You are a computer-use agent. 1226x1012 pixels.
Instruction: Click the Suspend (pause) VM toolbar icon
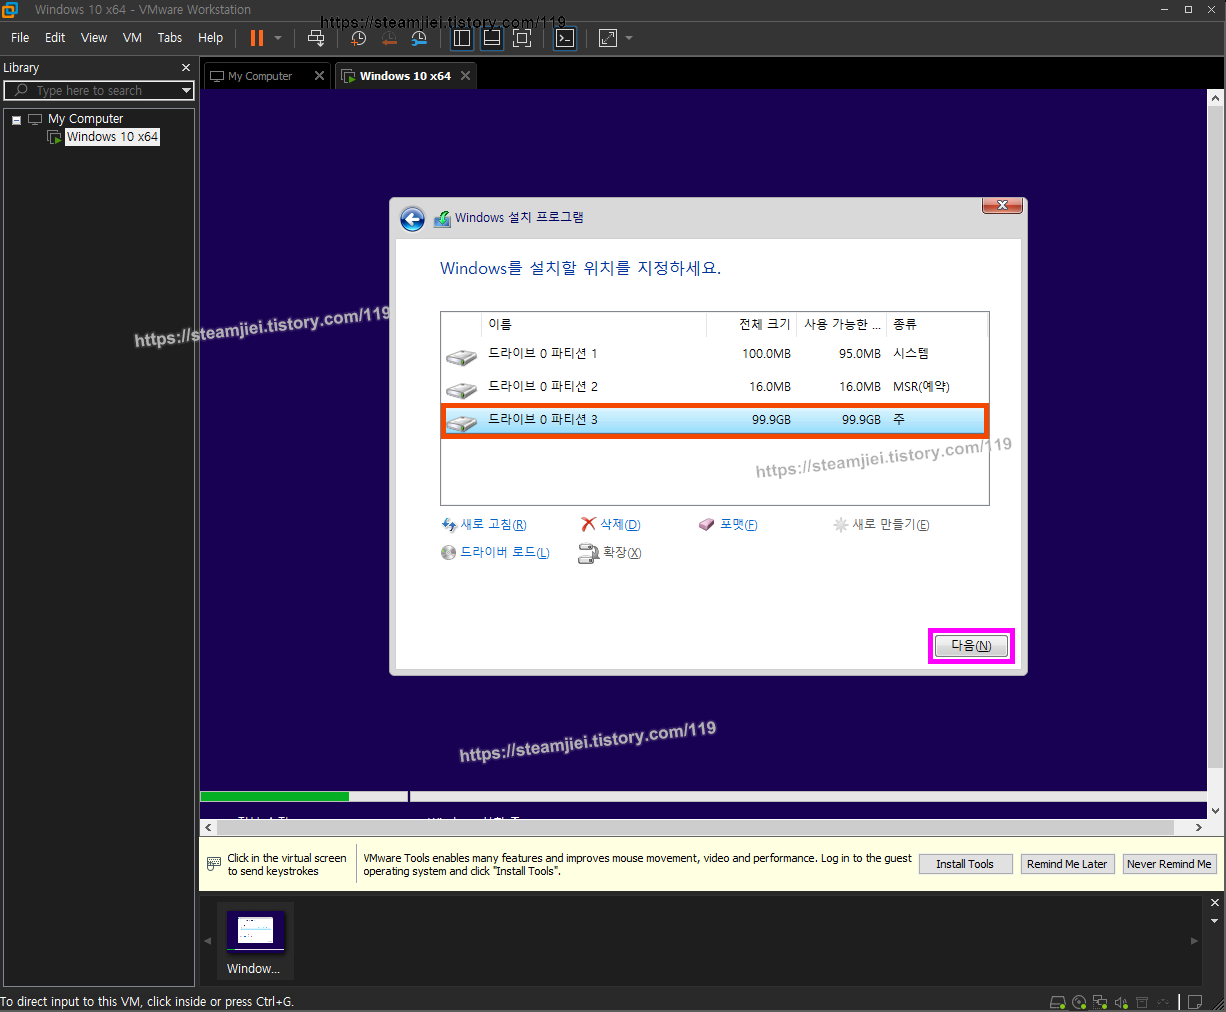257,38
